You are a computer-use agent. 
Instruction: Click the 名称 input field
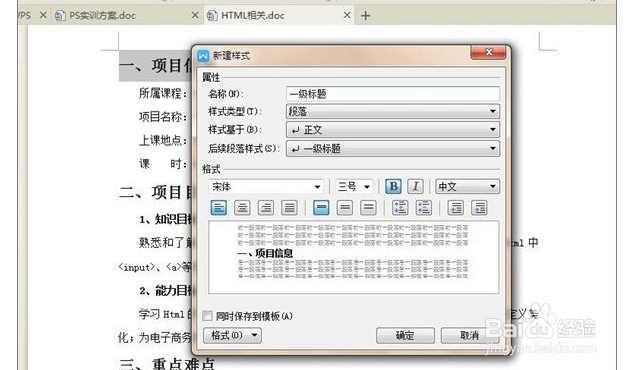click(393, 94)
